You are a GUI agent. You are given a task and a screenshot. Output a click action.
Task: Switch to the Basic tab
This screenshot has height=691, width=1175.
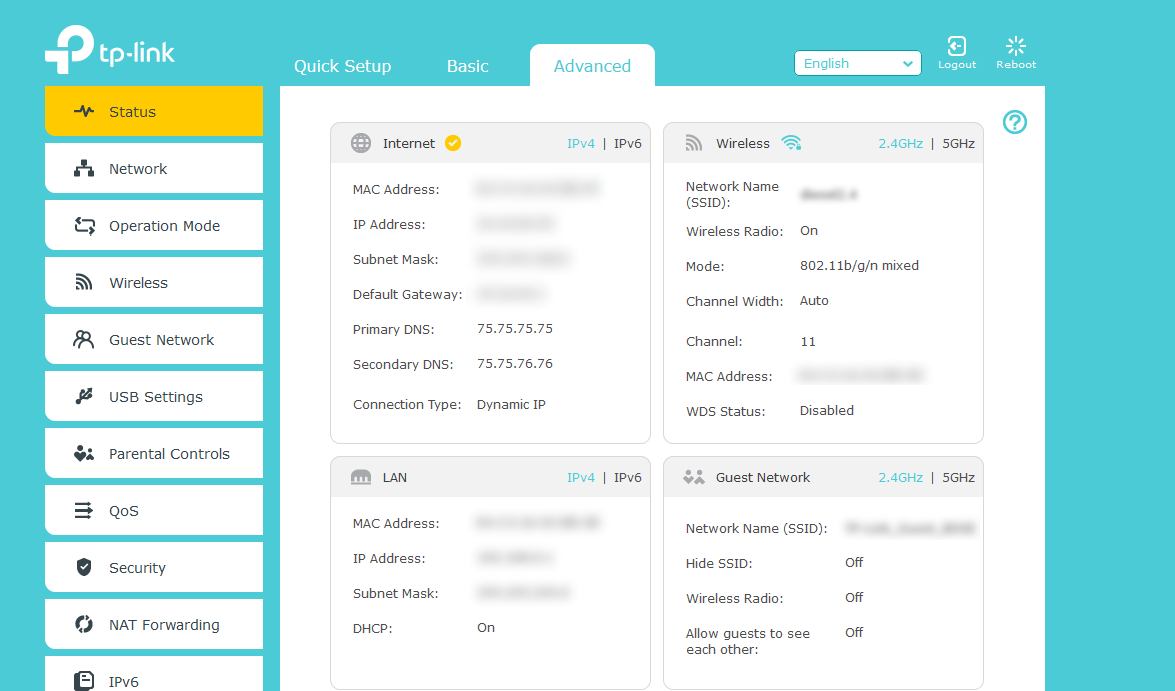click(x=467, y=65)
